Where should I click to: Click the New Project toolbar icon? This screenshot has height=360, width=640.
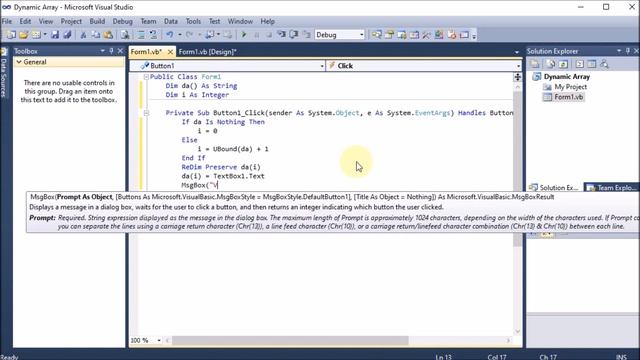coord(10,35)
